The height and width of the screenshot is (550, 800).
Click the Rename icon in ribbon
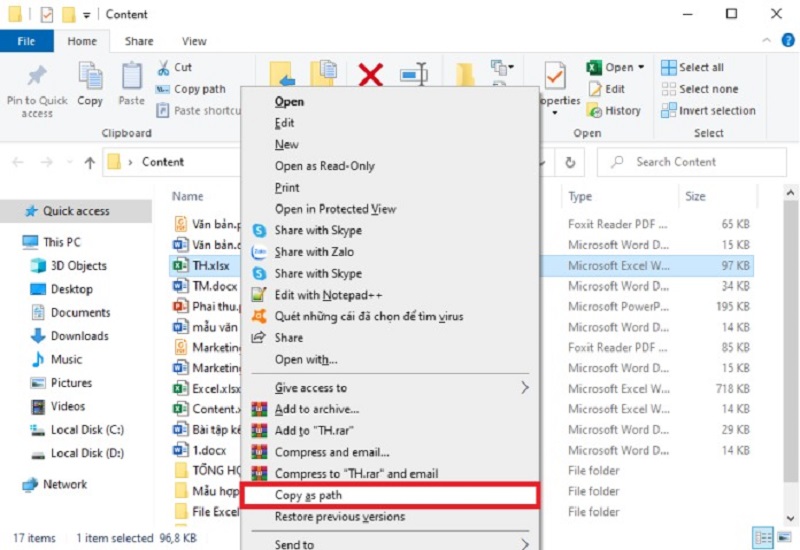pyautogui.click(x=413, y=74)
